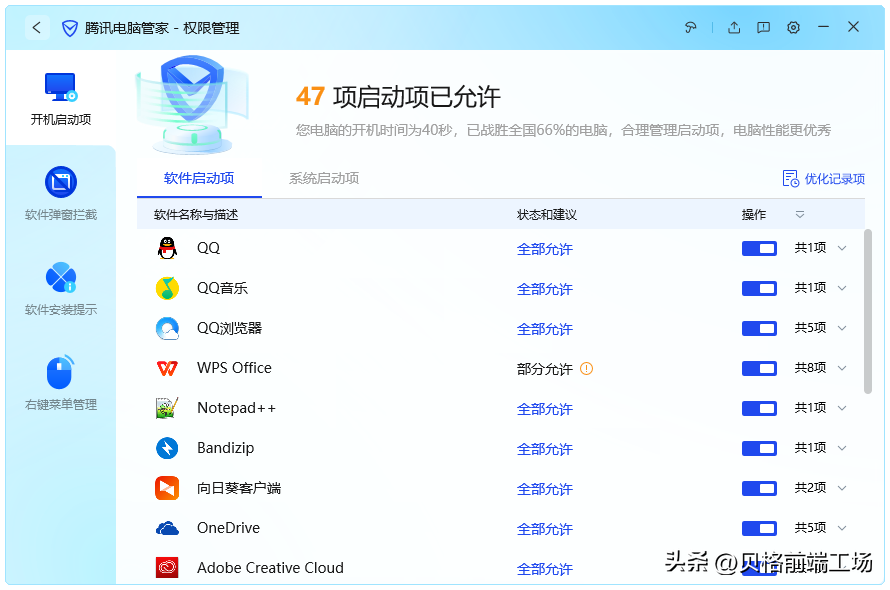The width and height of the screenshot is (890, 590).
Task: Click the QQ浏览器 app icon
Action: click(167, 328)
